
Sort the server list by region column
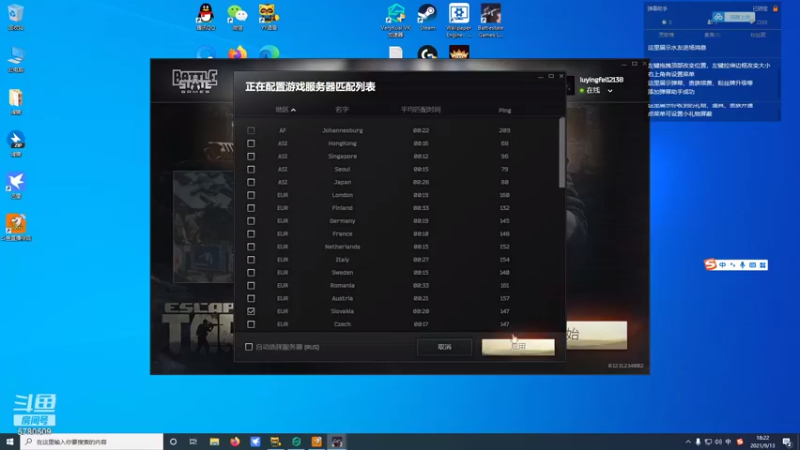[285, 110]
